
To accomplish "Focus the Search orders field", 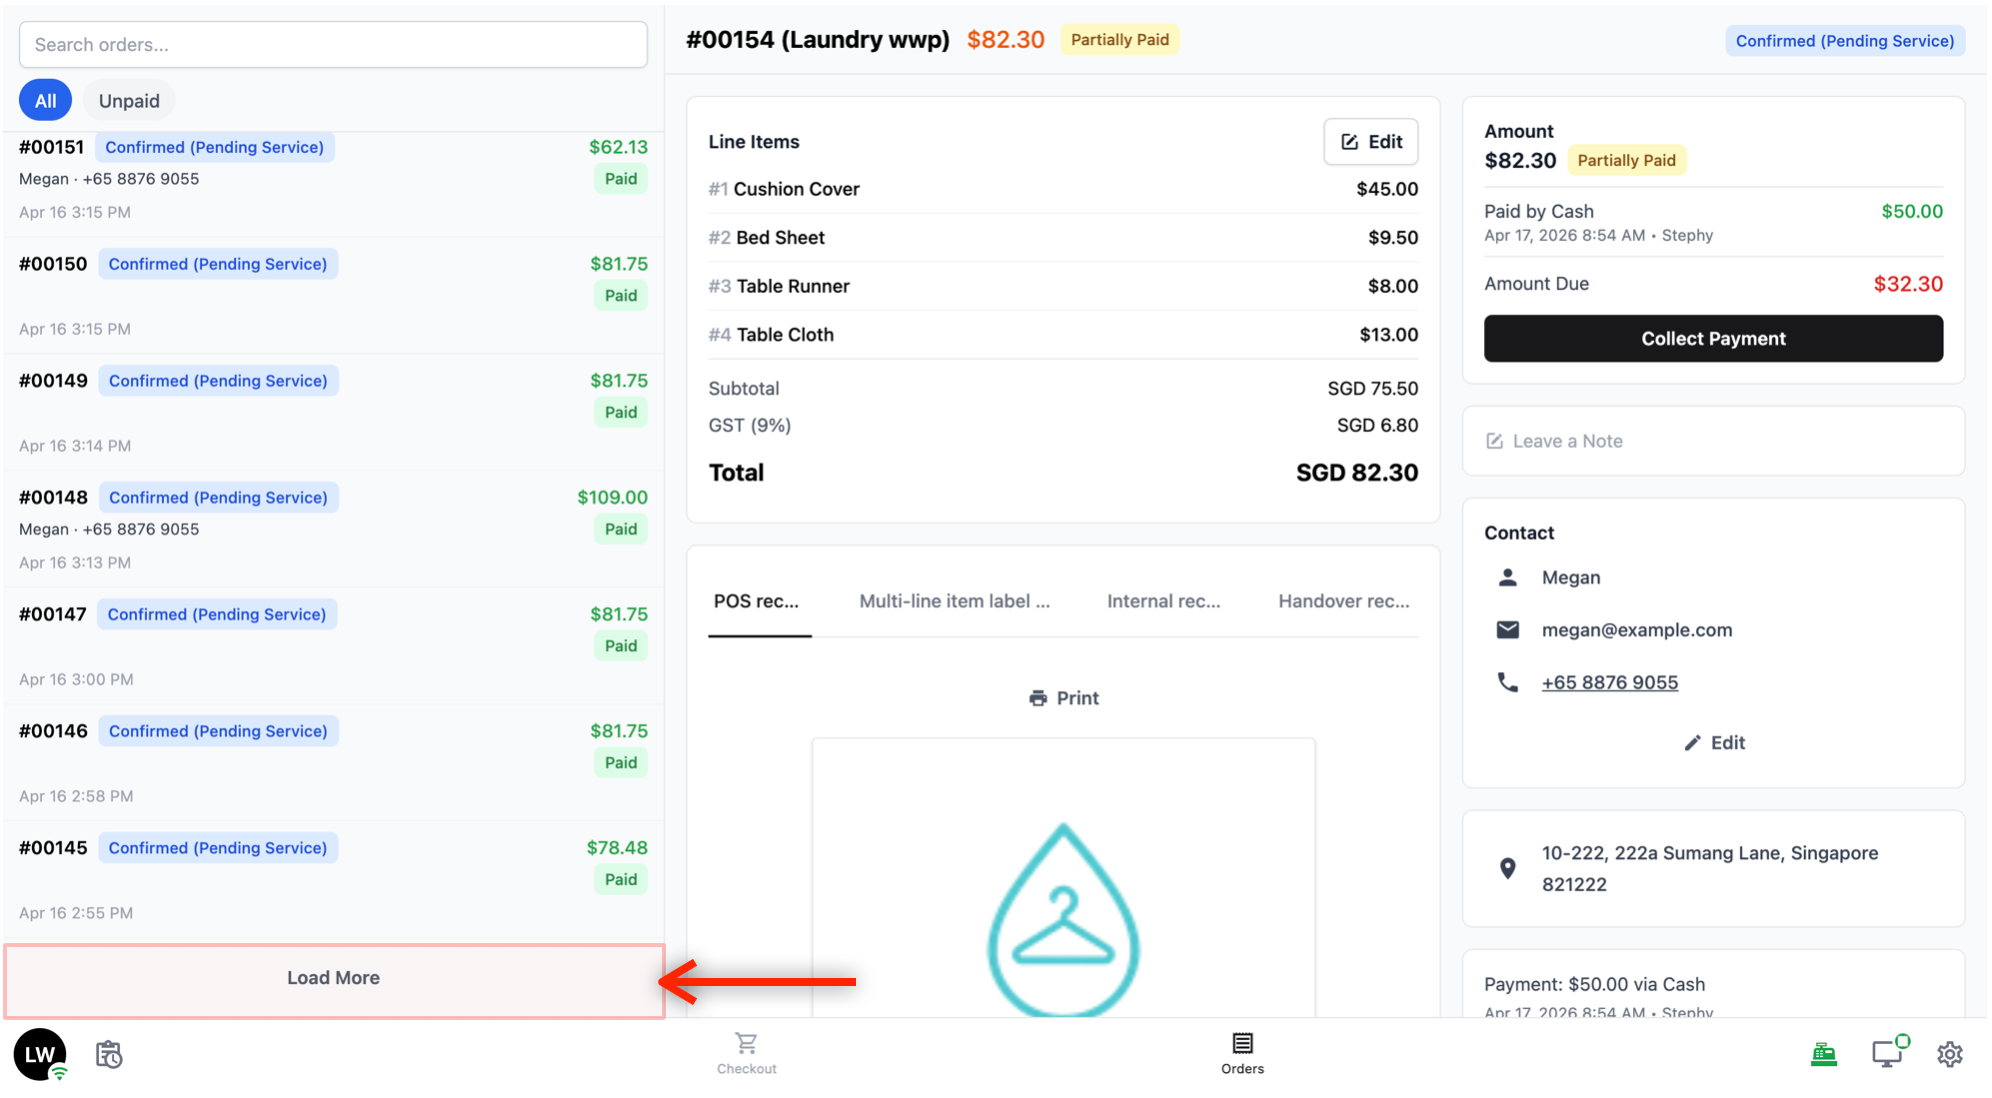I will click(x=333, y=45).
